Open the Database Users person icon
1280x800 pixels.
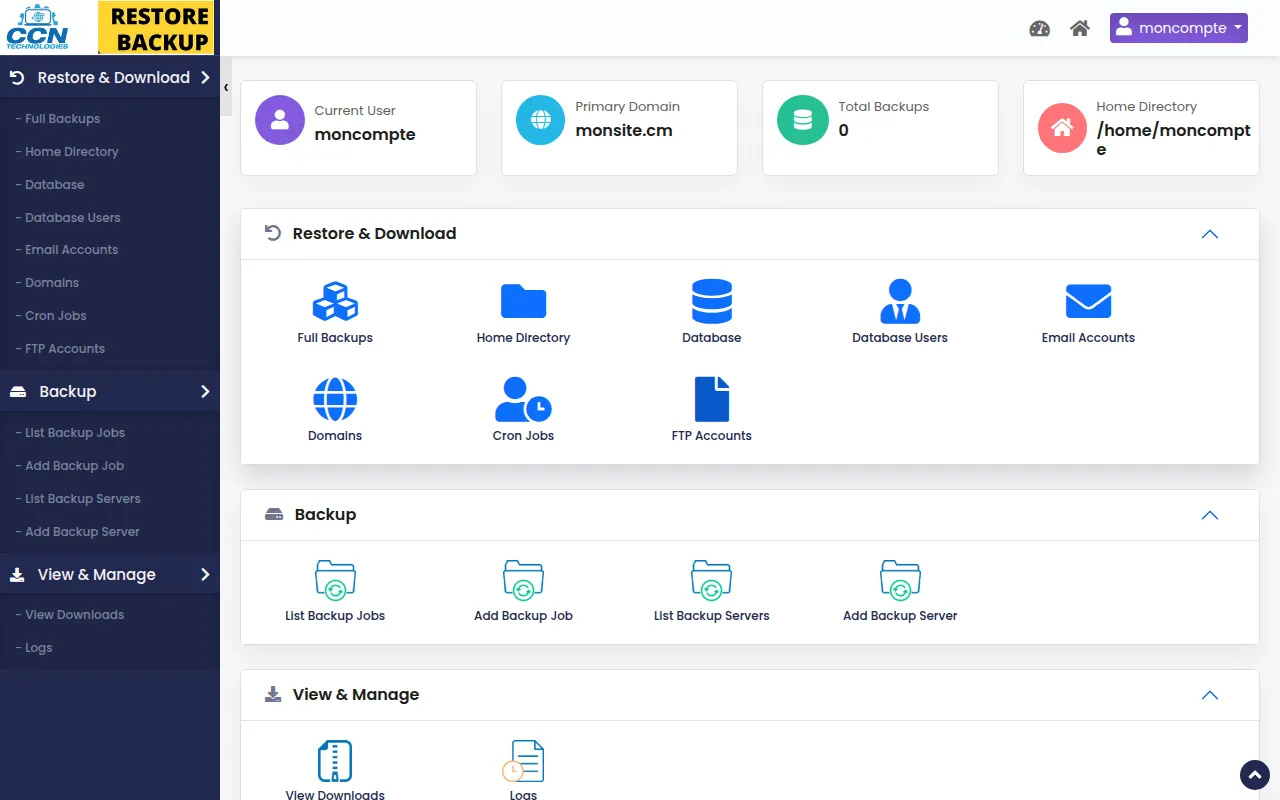pyautogui.click(x=900, y=301)
